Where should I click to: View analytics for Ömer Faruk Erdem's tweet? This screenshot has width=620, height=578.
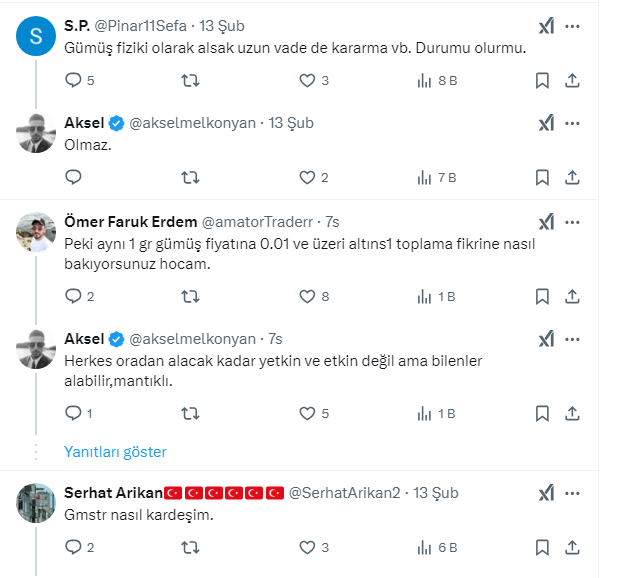click(424, 296)
